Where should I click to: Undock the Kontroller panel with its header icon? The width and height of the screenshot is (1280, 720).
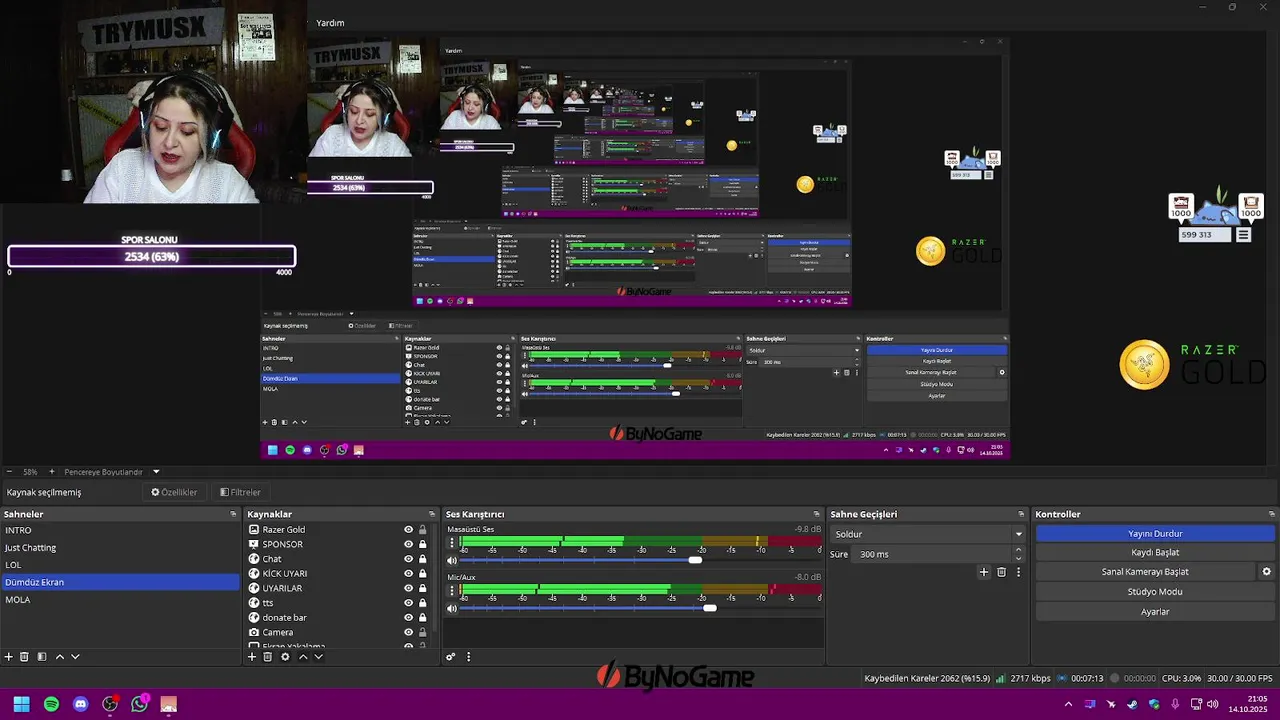1272,514
